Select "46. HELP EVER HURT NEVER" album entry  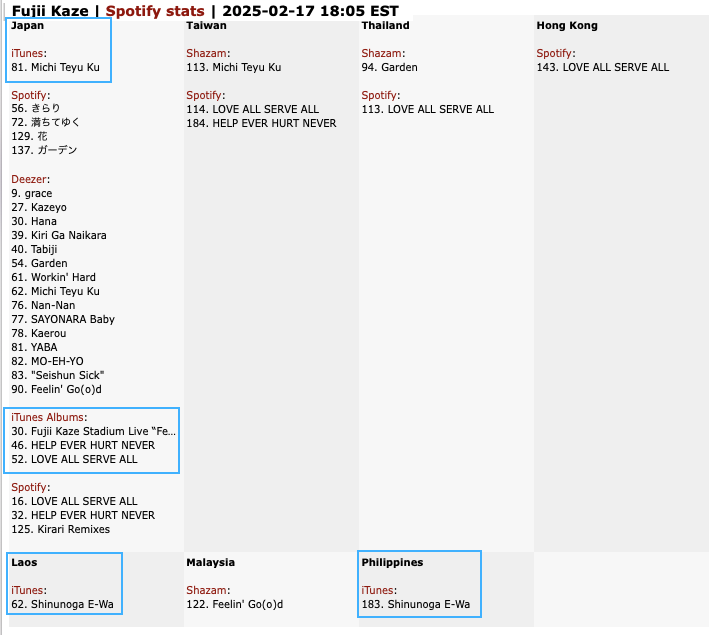click(x=83, y=445)
